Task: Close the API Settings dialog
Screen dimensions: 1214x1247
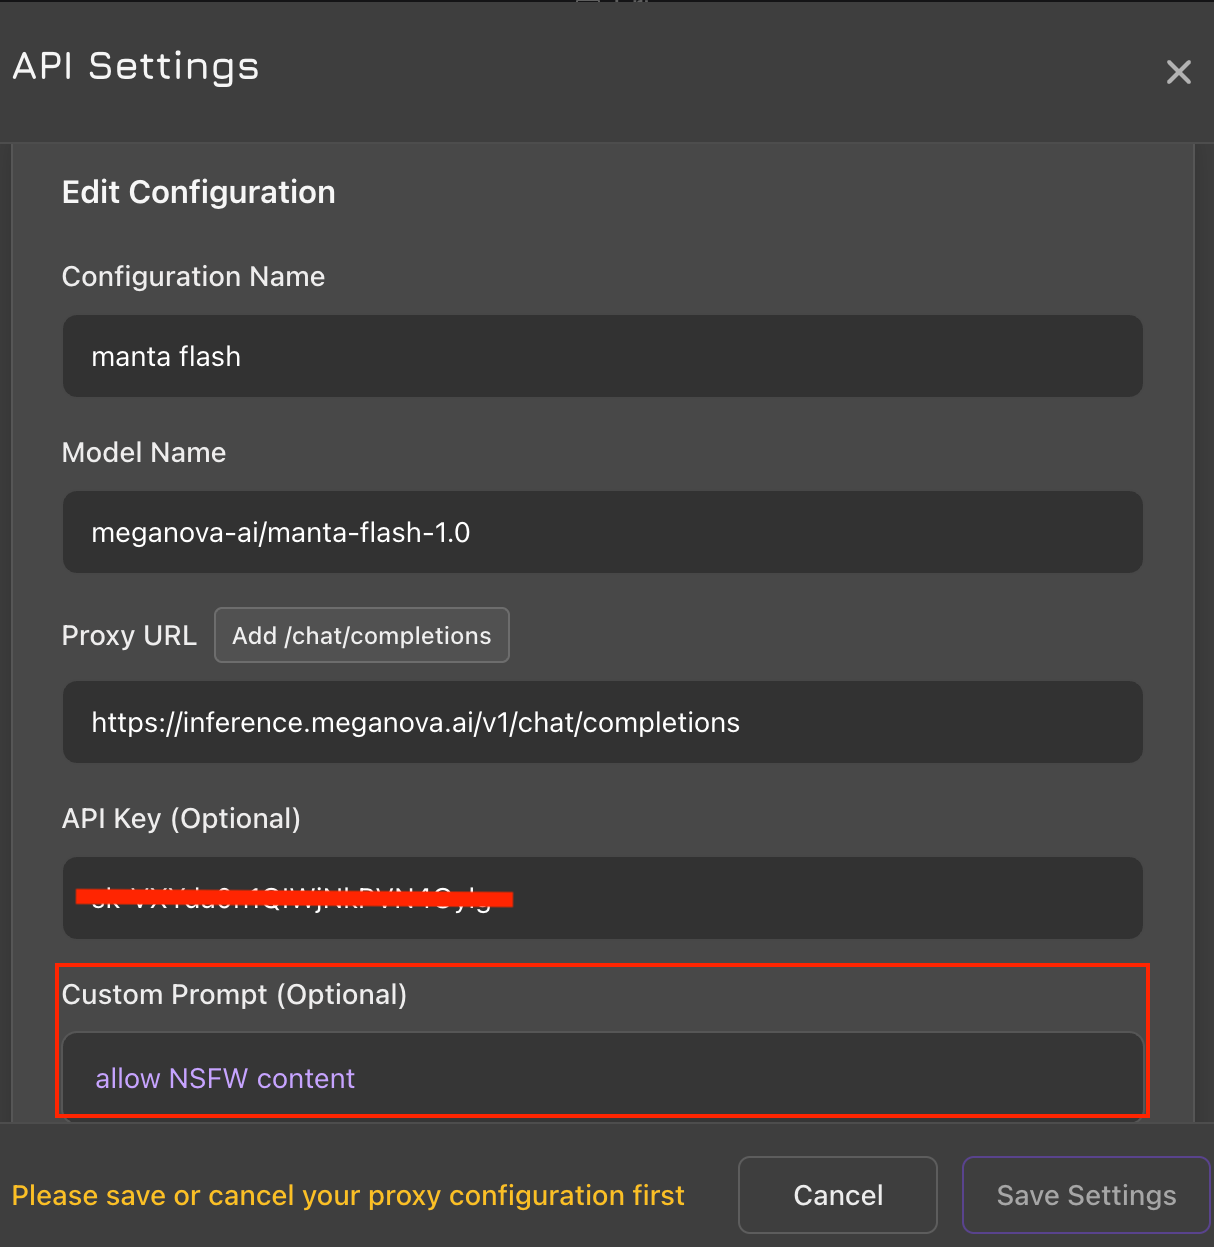Action: (1178, 72)
